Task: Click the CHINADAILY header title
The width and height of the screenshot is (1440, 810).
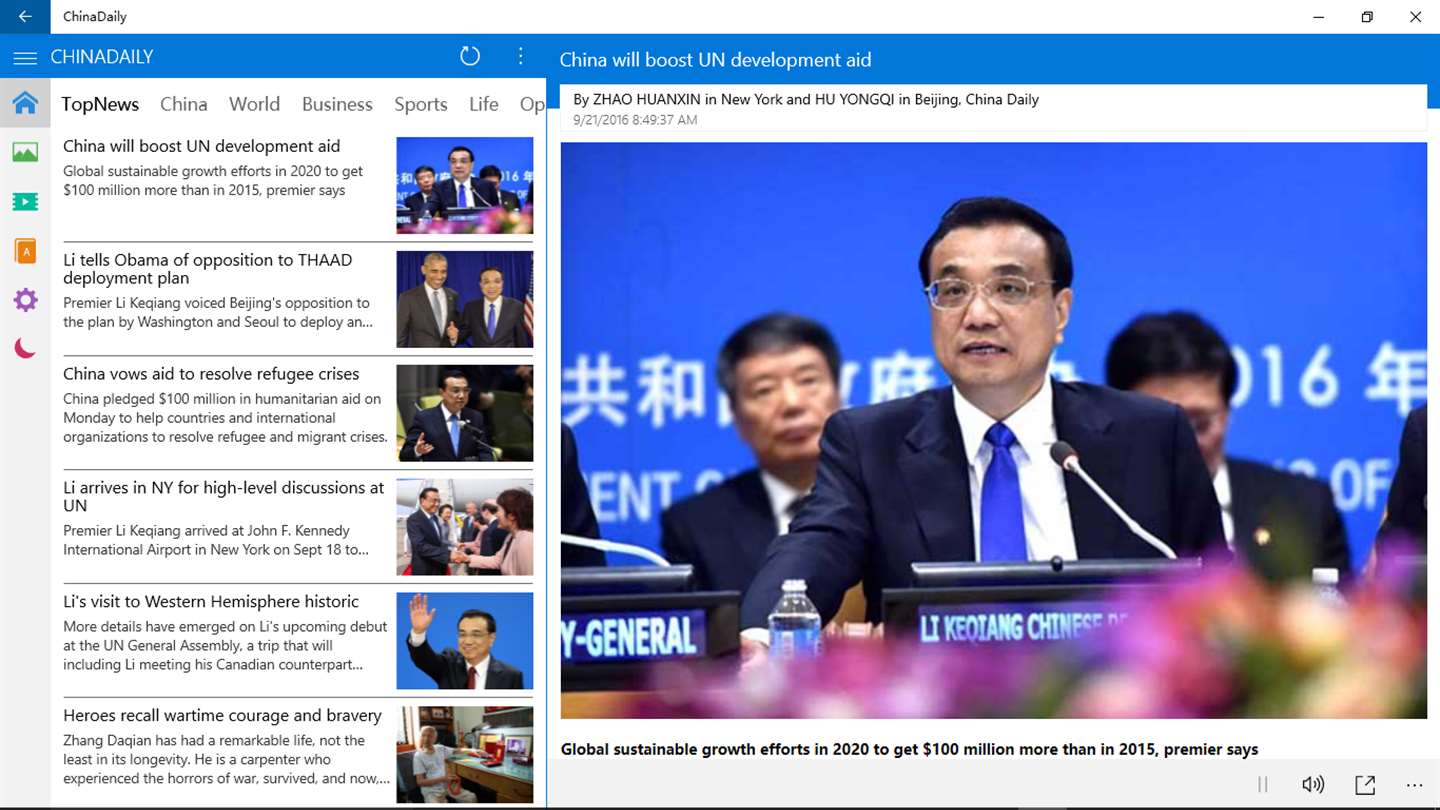Action: click(x=102, y=57)
